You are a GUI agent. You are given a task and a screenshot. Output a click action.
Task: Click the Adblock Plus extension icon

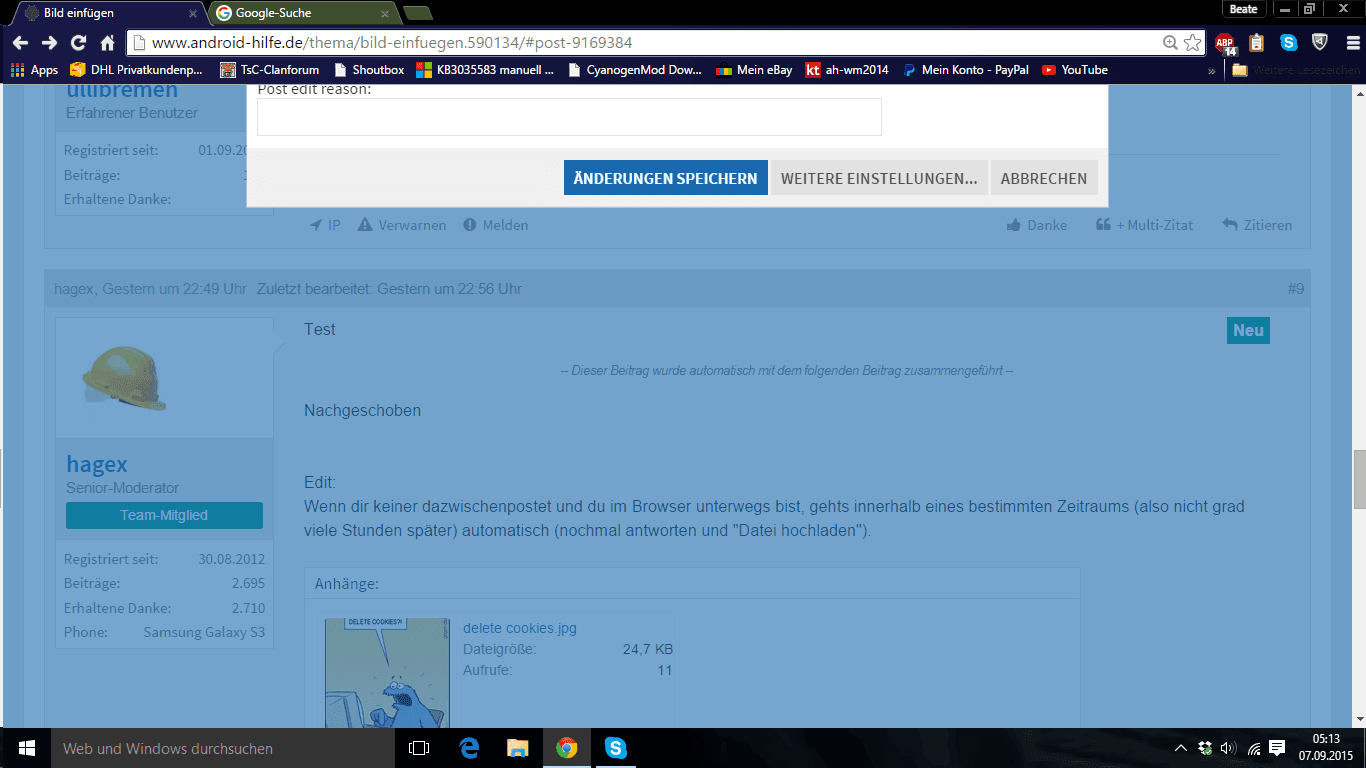[1225, 43]
